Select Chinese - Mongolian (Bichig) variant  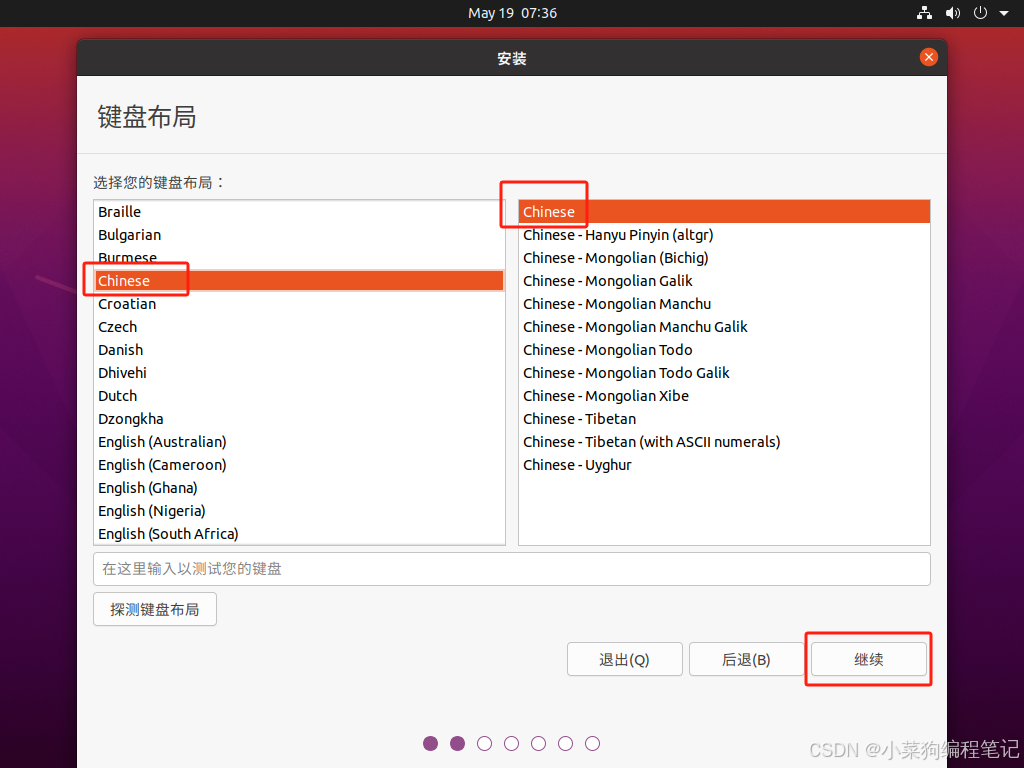click(x=724, y=258)
